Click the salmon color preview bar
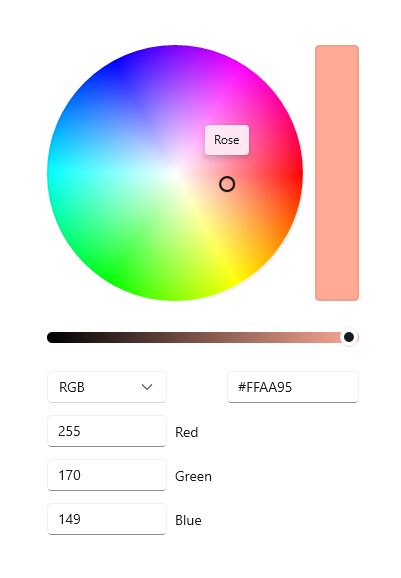401x578 pixels. 337,173
